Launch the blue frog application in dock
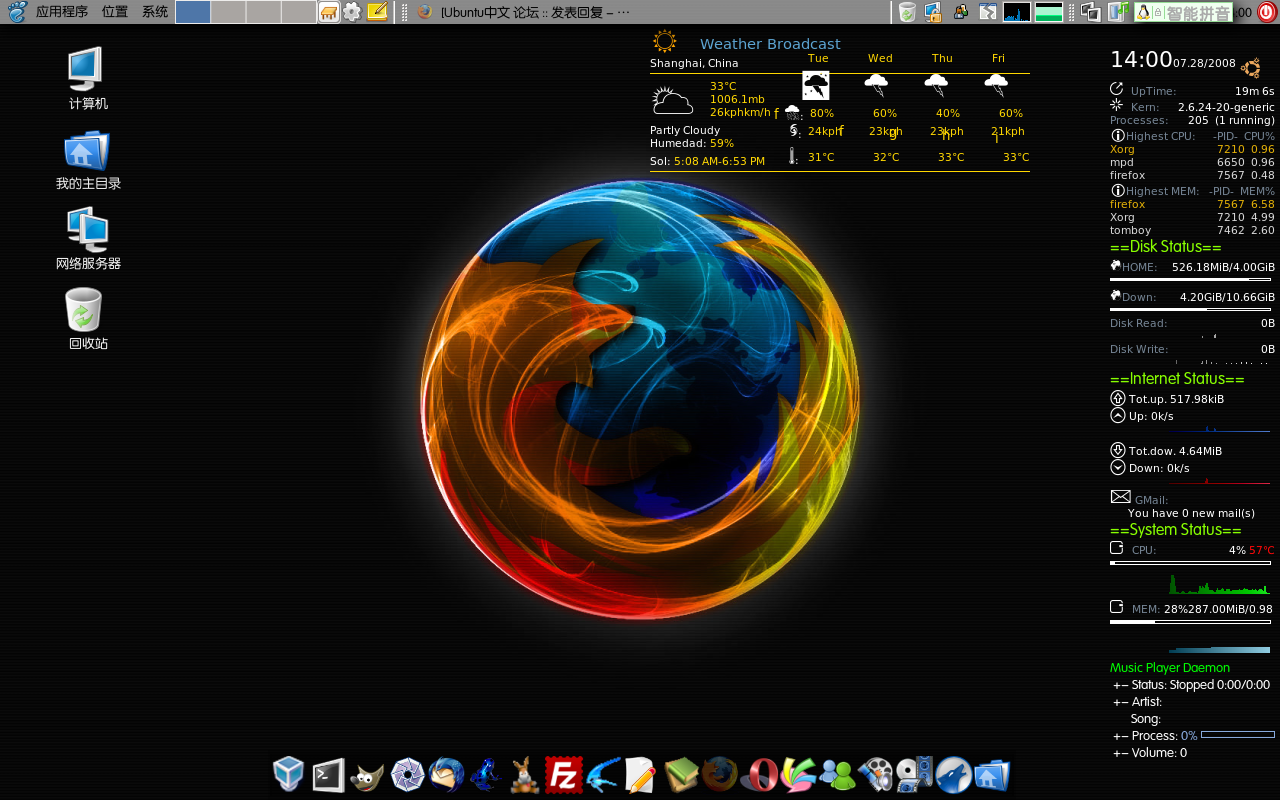 click(486, 775)
